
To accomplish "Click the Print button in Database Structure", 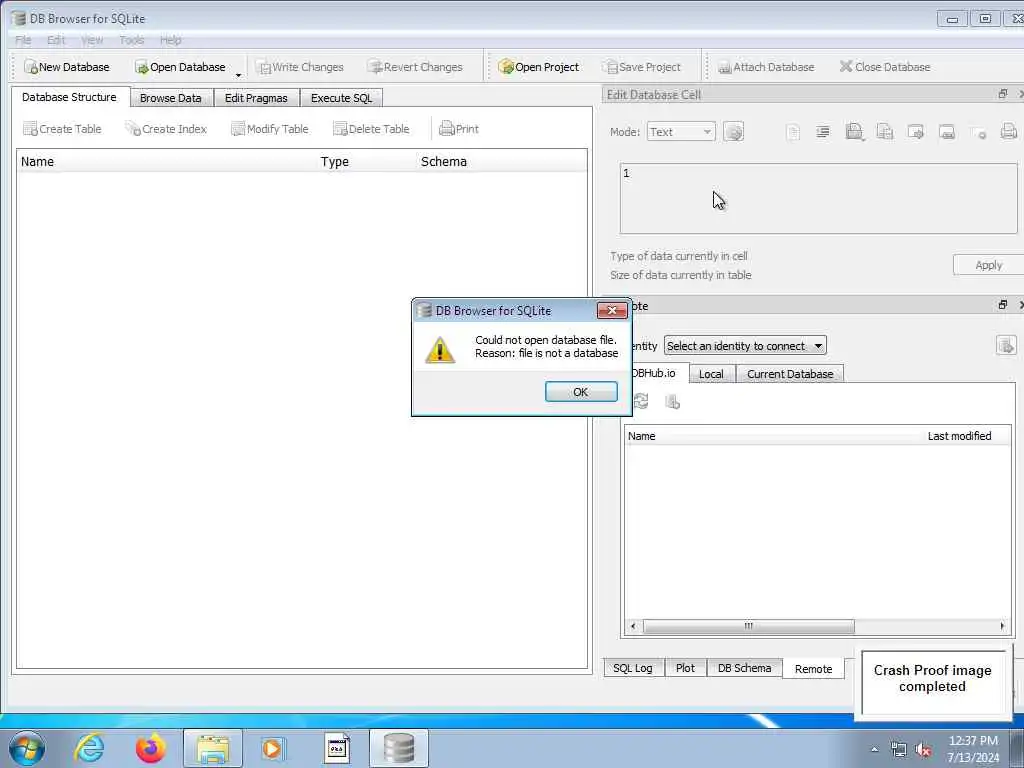I will coord(459,129).
